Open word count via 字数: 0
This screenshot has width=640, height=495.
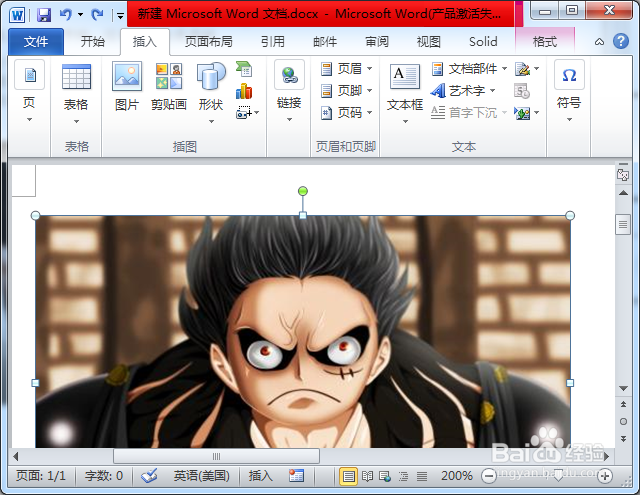click(104, 476)
